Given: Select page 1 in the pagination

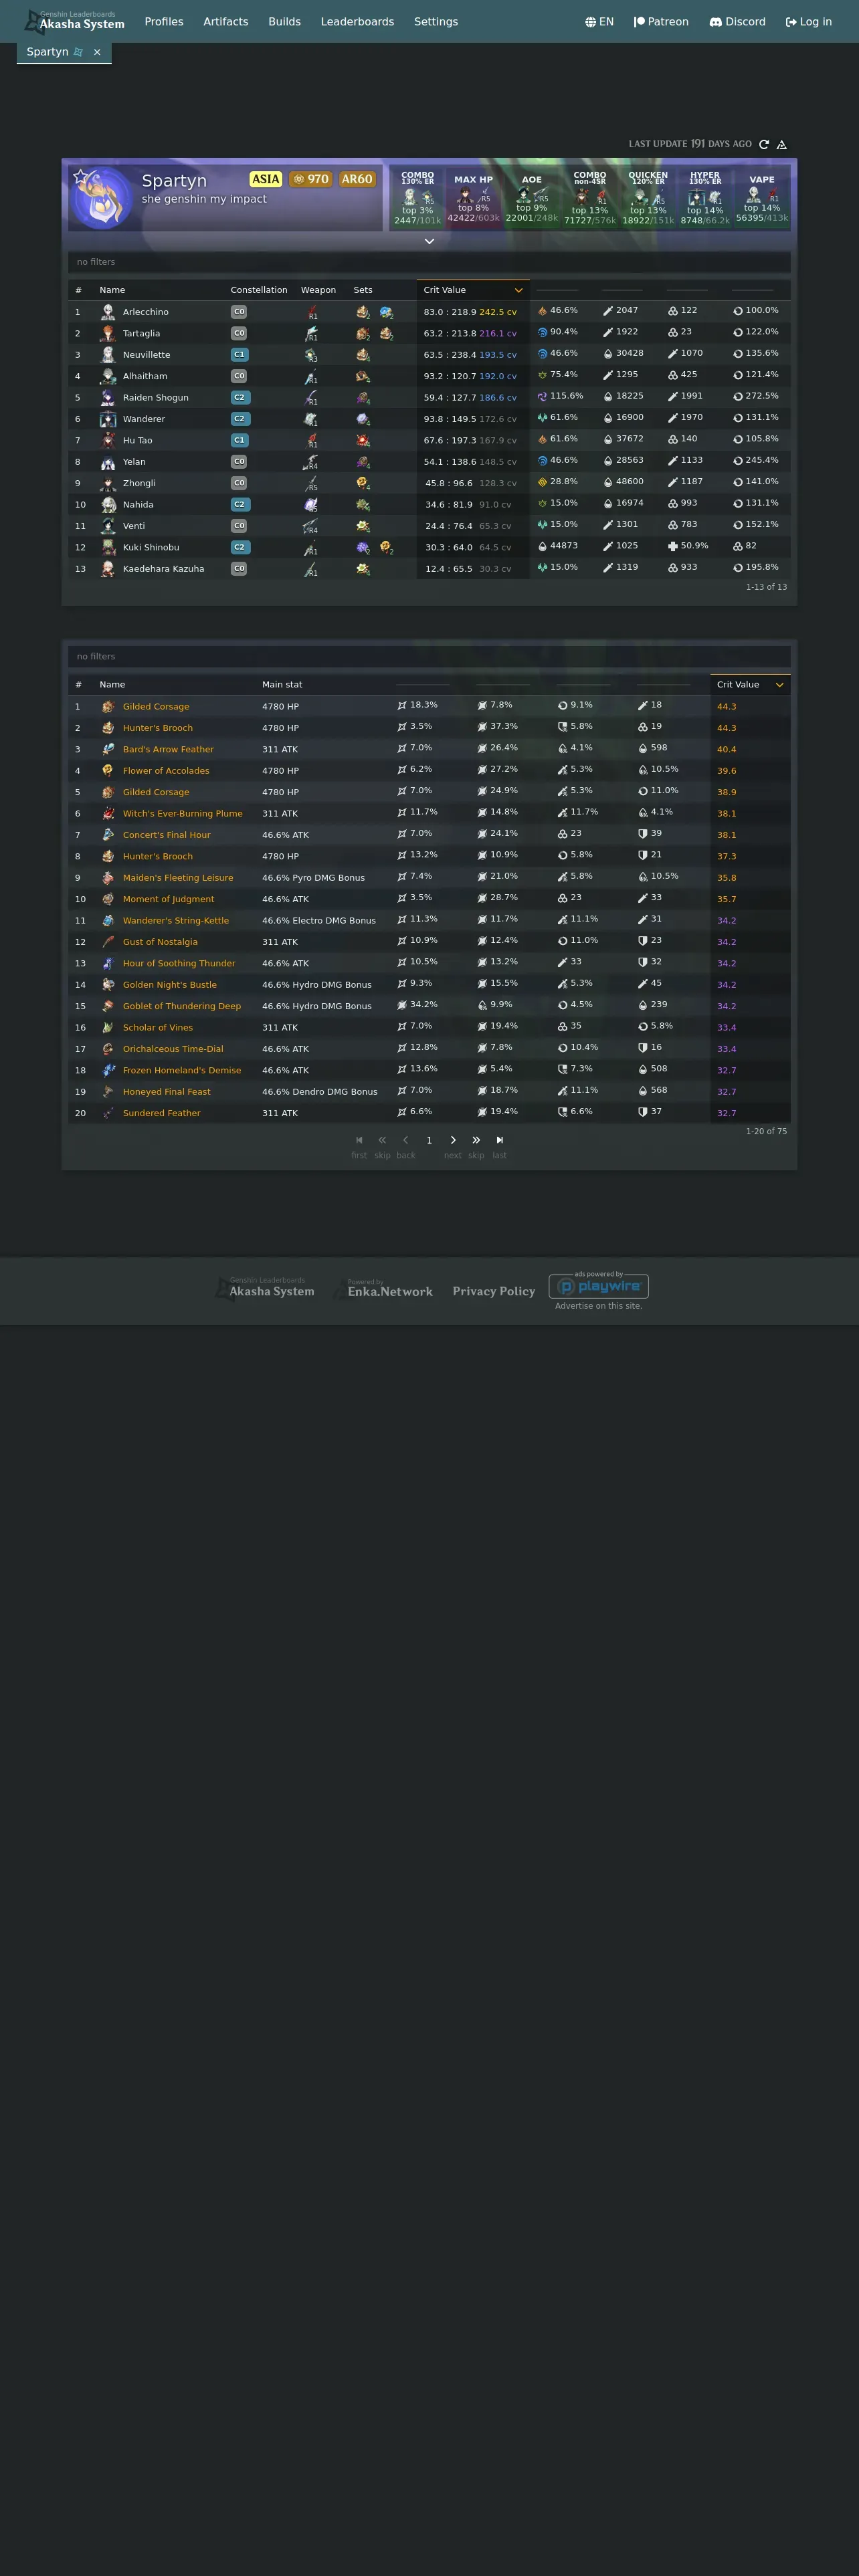Looking at the screenshot, I should [x=429, y=1140].
